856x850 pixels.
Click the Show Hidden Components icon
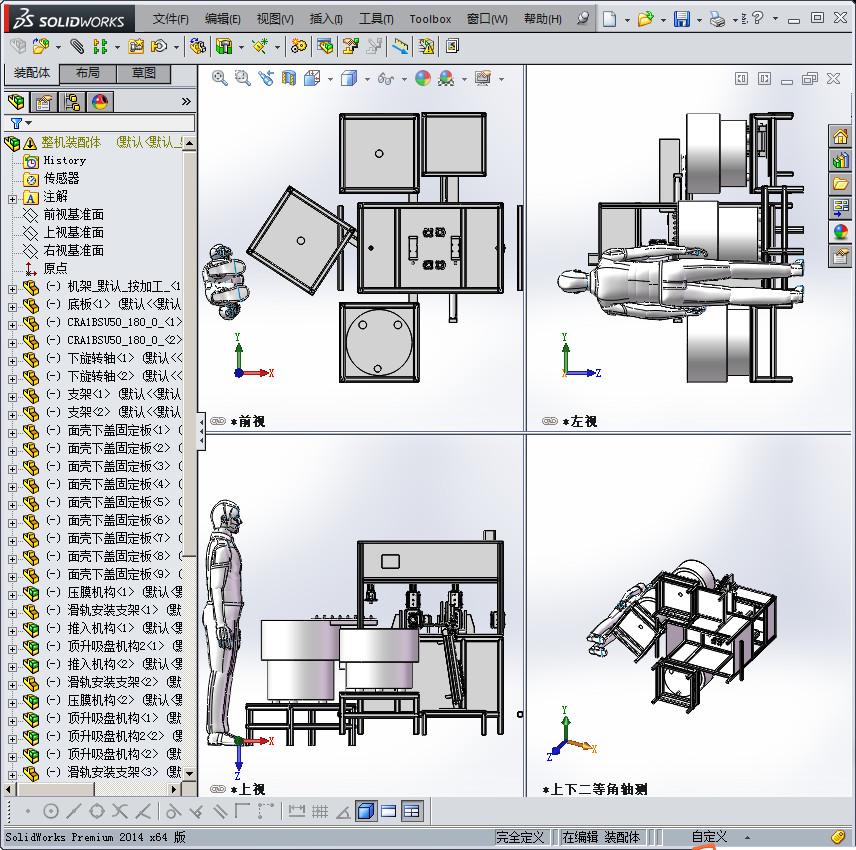pyautogui.click(x=198, y=46)
